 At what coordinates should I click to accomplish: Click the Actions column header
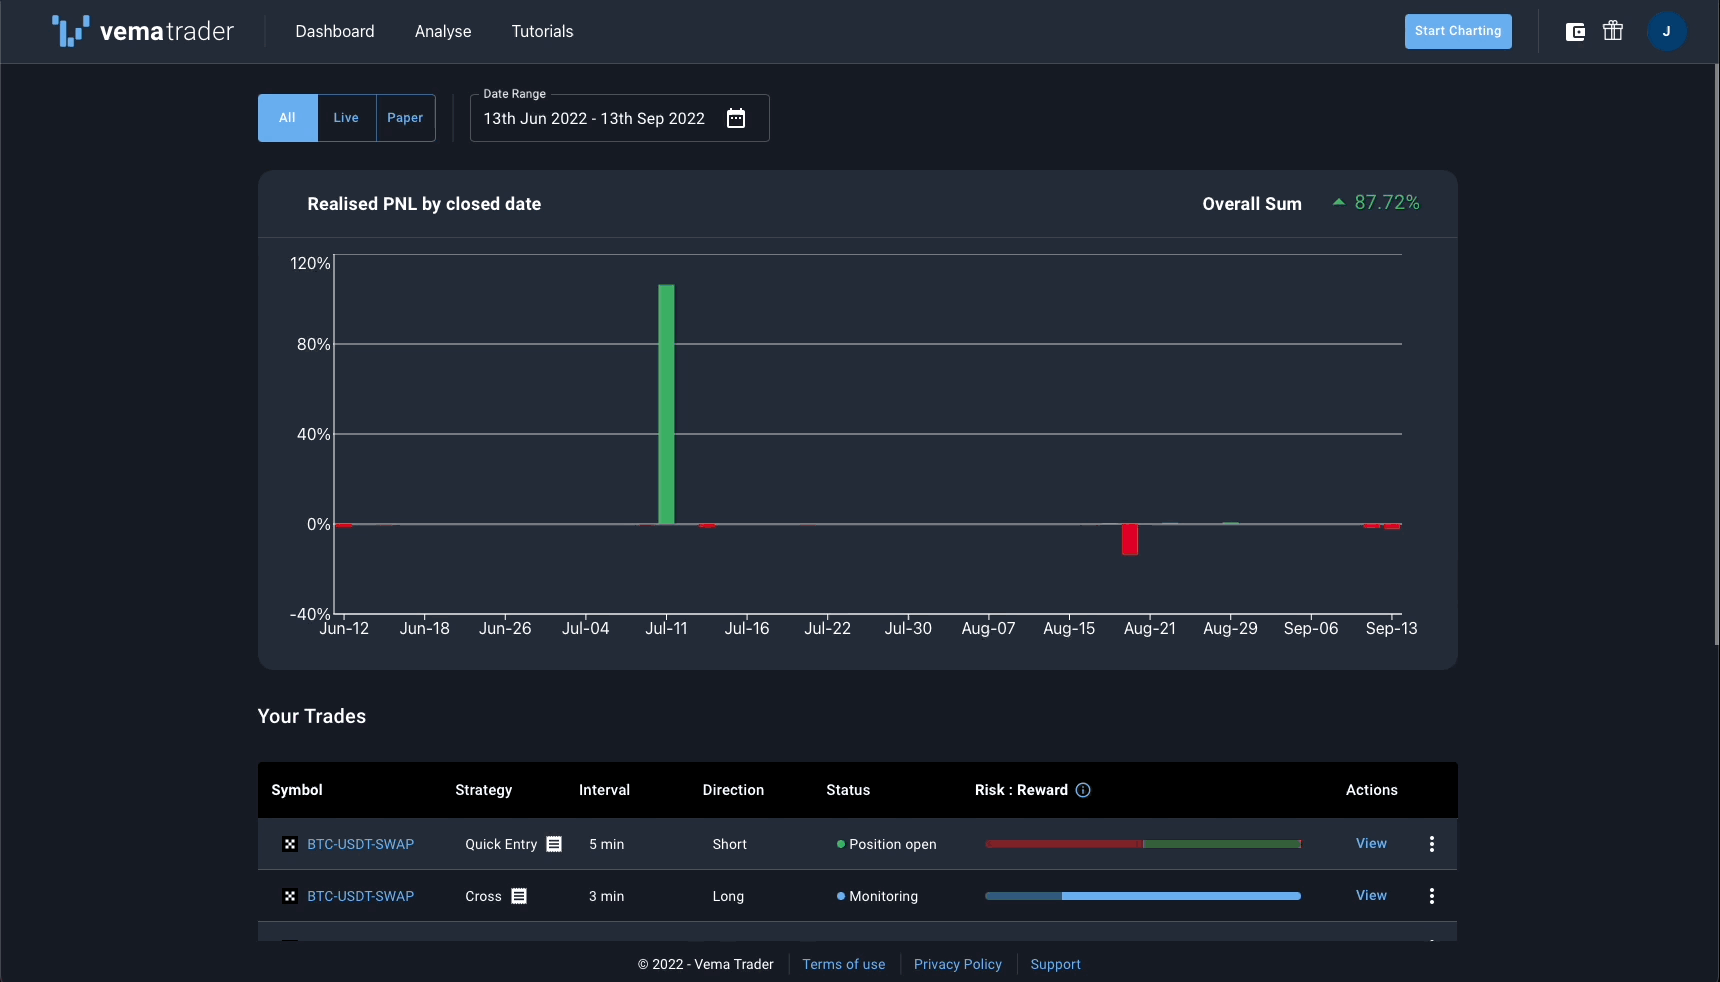coord(1372,790)
